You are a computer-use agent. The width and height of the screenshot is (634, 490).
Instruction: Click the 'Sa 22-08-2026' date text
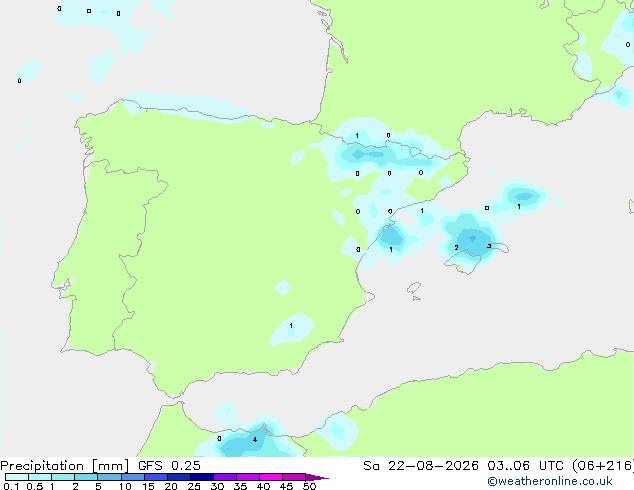click(x=421, y=466)
